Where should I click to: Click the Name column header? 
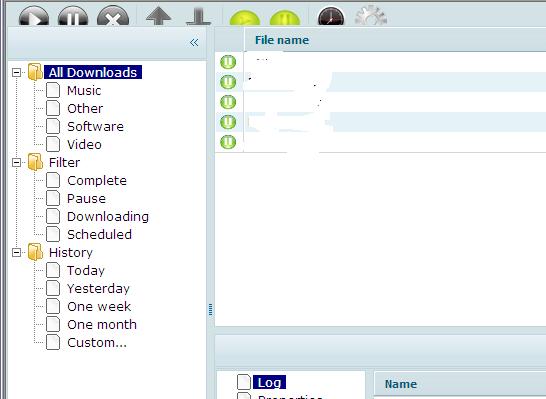[401, 384]
